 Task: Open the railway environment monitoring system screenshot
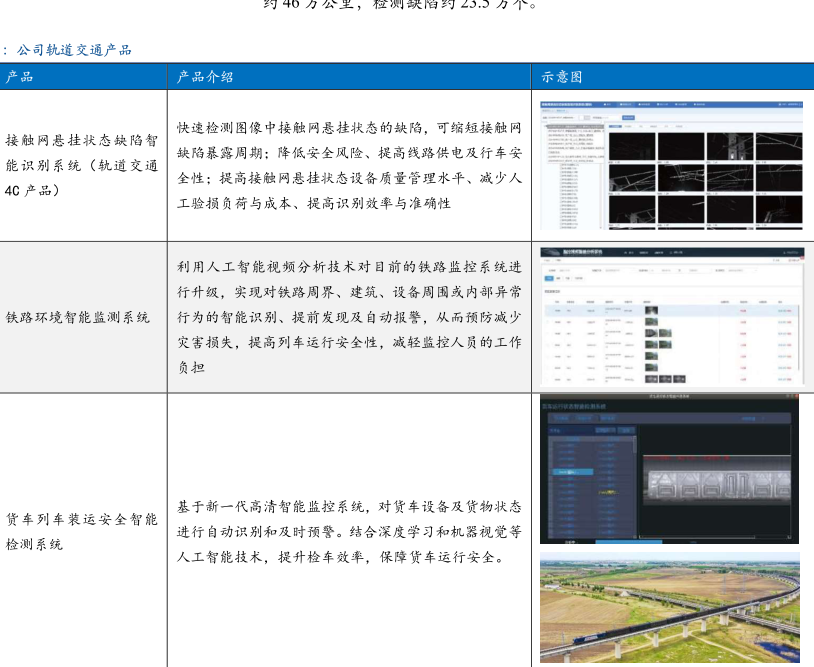coord(671,316)
